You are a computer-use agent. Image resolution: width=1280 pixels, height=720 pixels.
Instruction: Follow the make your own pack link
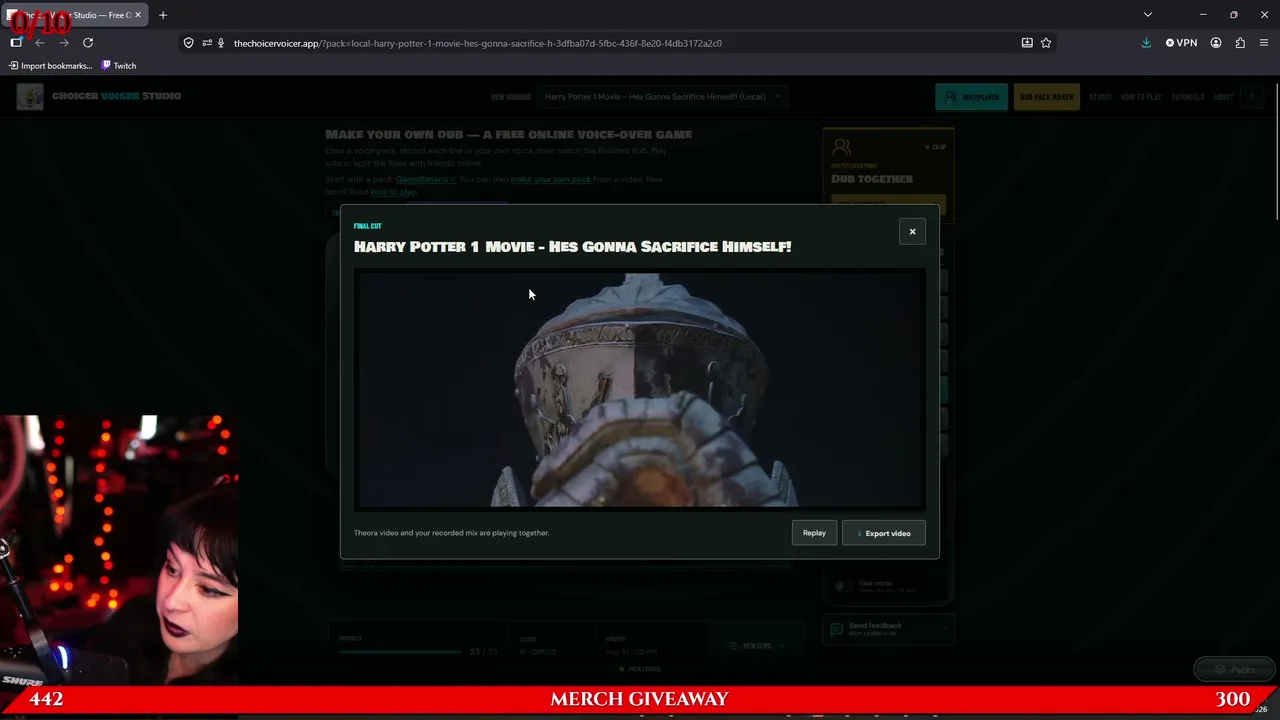(550, 180)
